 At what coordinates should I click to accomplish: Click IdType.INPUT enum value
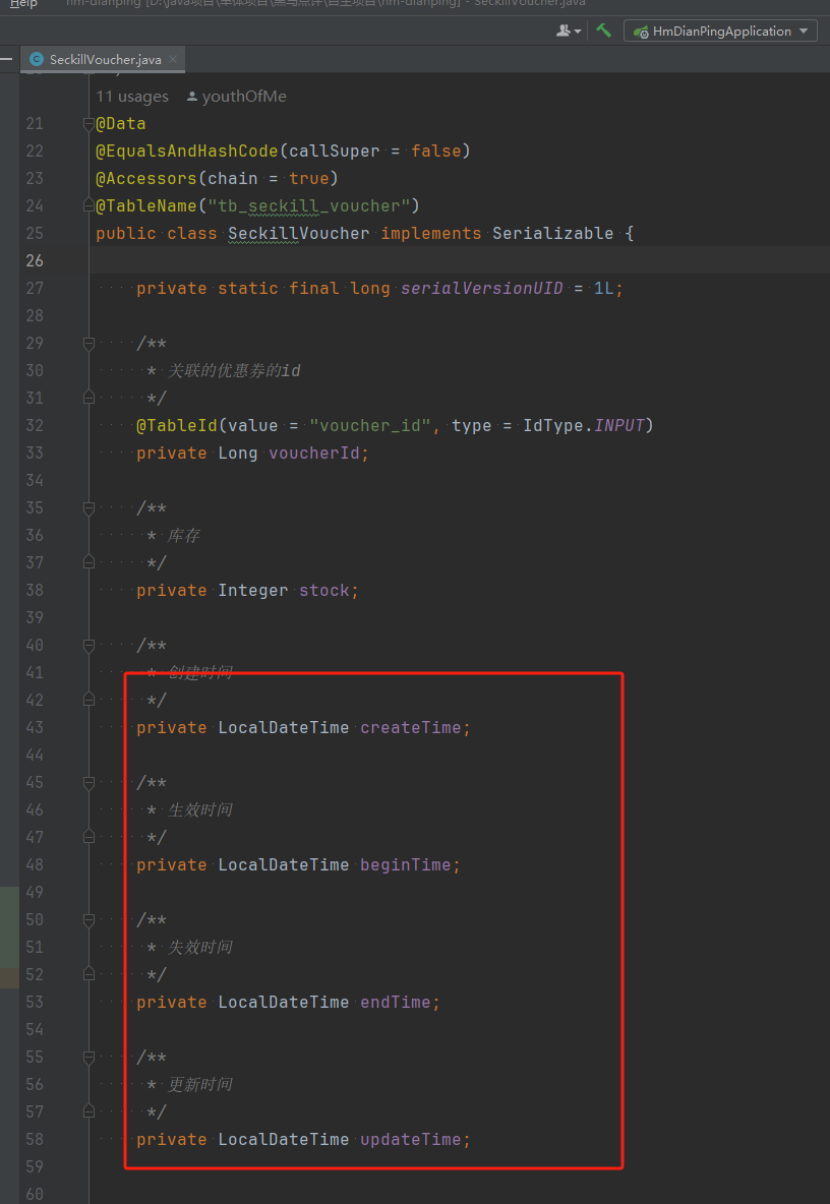pos(584,425)
